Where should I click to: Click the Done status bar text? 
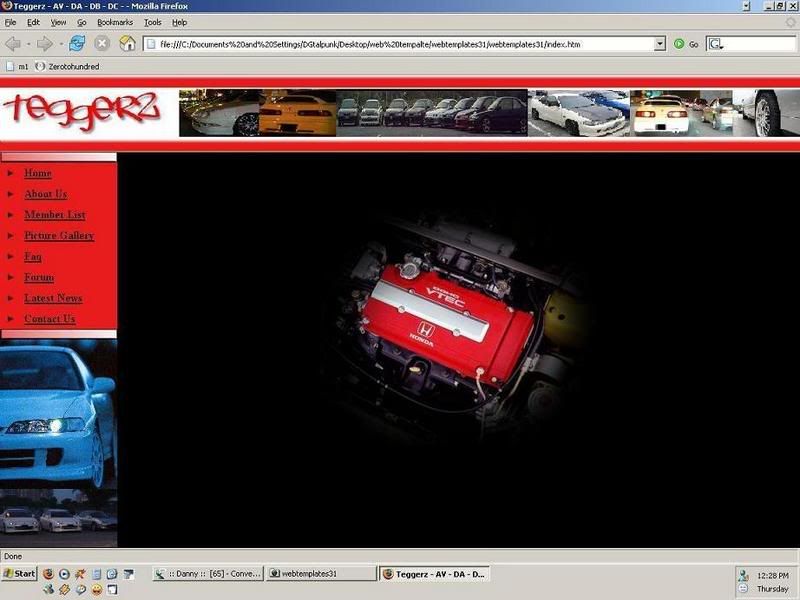coord(13,556)
